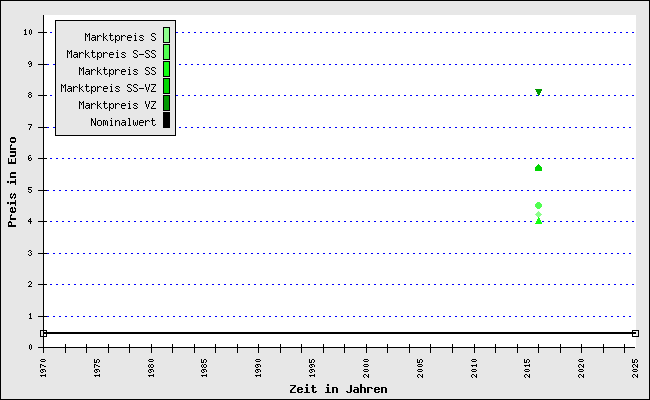Click the pentagon data marker near 5.7 Euro
This screenshot has height=400, width=650.
[538, 168]
